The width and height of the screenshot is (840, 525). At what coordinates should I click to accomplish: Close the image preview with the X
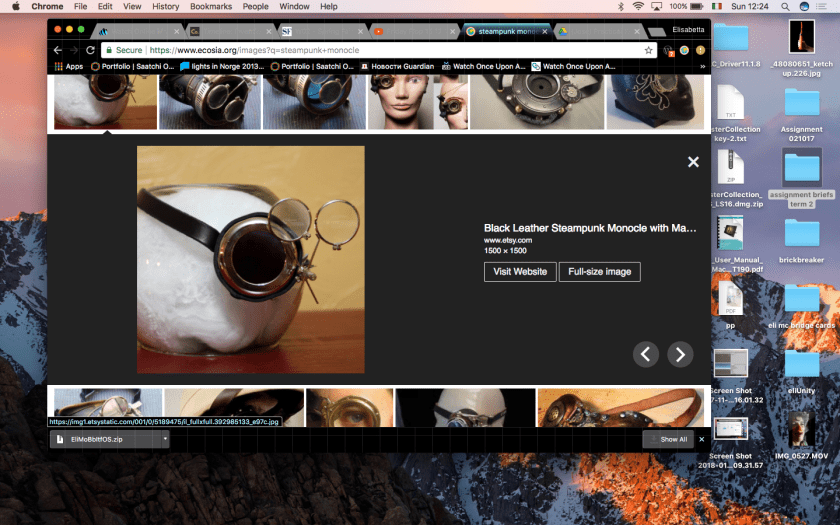point(693,162)
